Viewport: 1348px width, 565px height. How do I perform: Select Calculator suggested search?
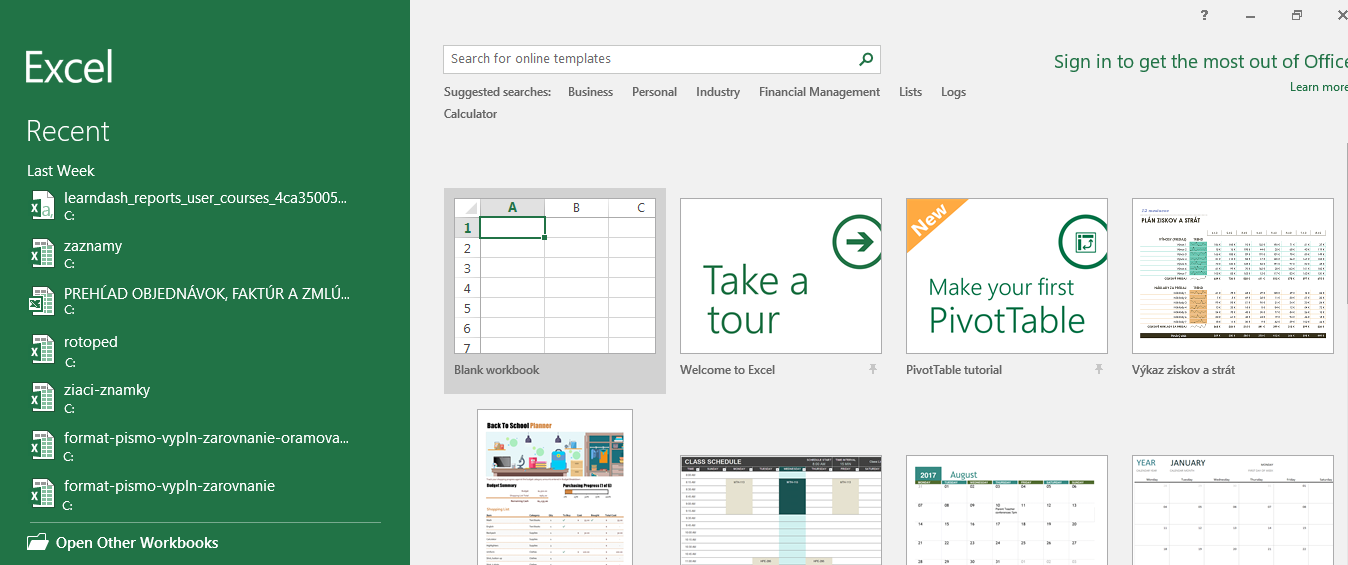[x=470, y=114]
